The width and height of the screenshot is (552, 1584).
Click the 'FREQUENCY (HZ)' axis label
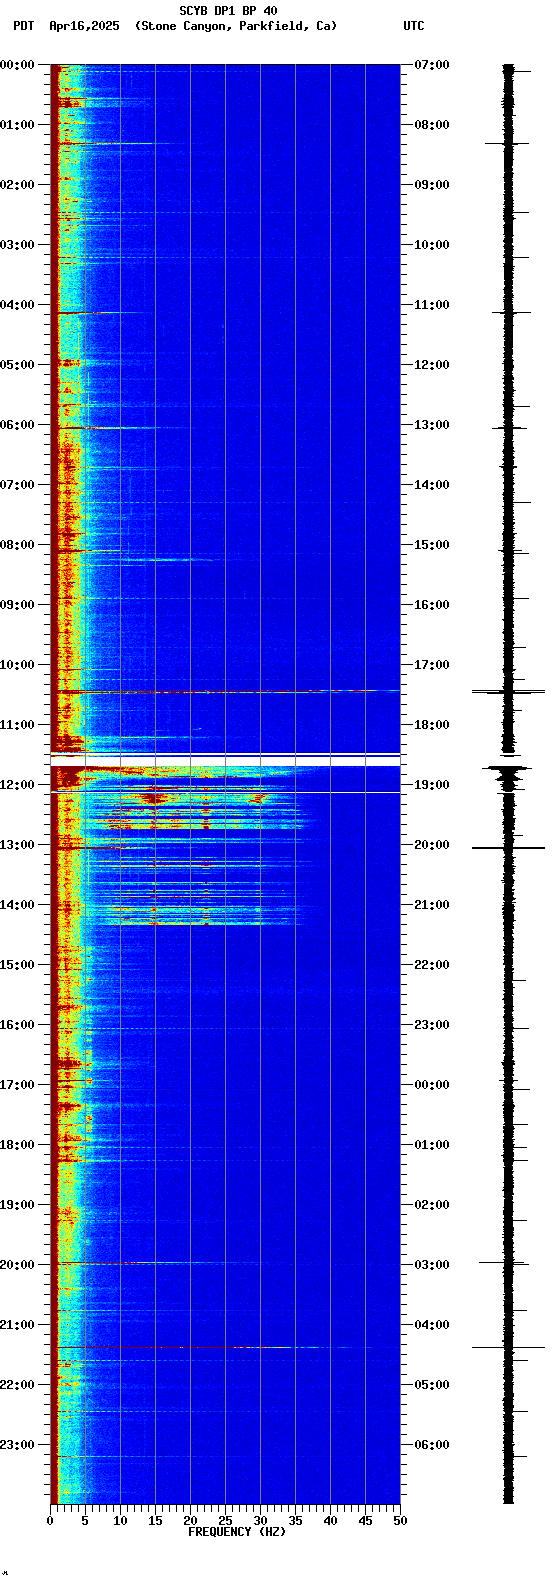pos(237,1532)
